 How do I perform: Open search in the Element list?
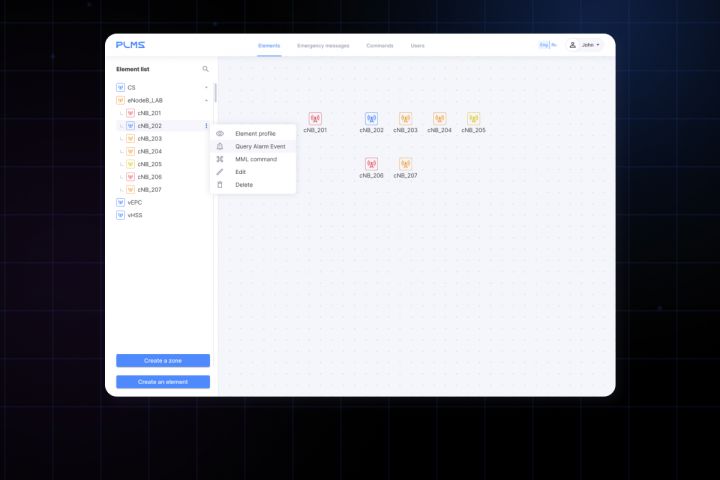[205, 69]
